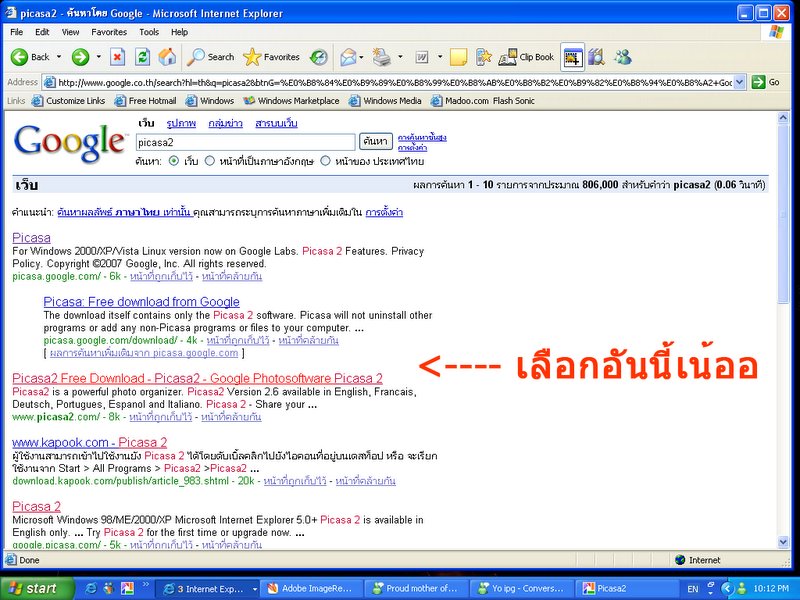
Task: Click inside the address bar URL
Action: tap(394, 82)
